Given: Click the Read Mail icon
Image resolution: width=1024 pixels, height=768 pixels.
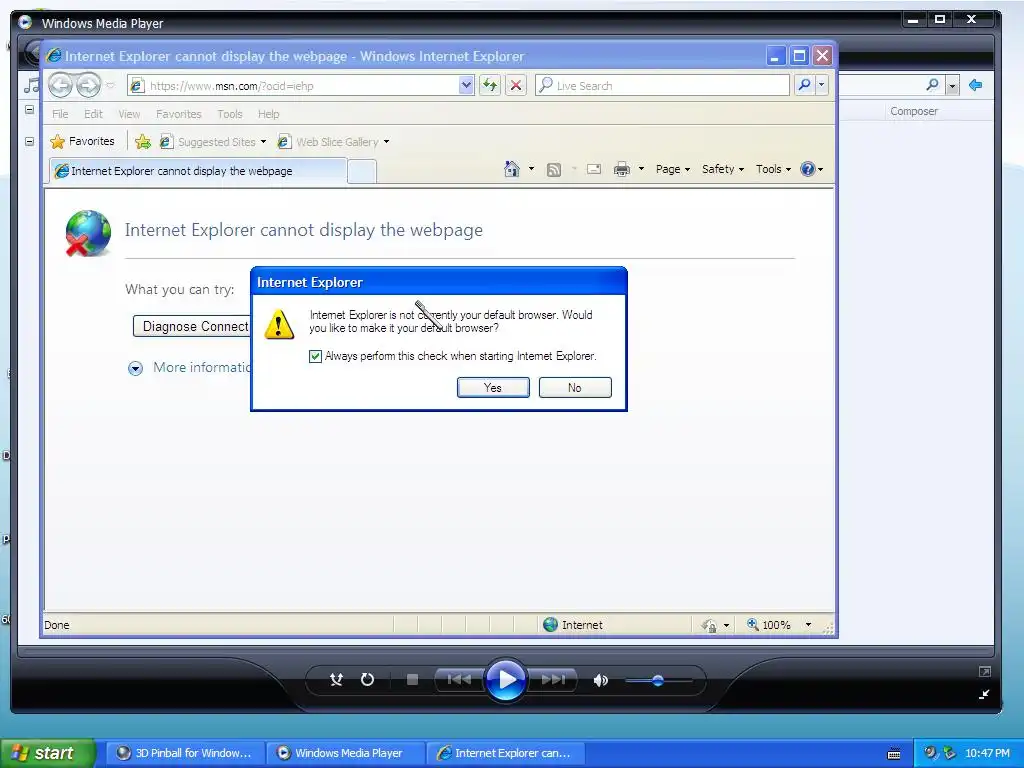Looking at the screenshot, I should coord(594,170).
